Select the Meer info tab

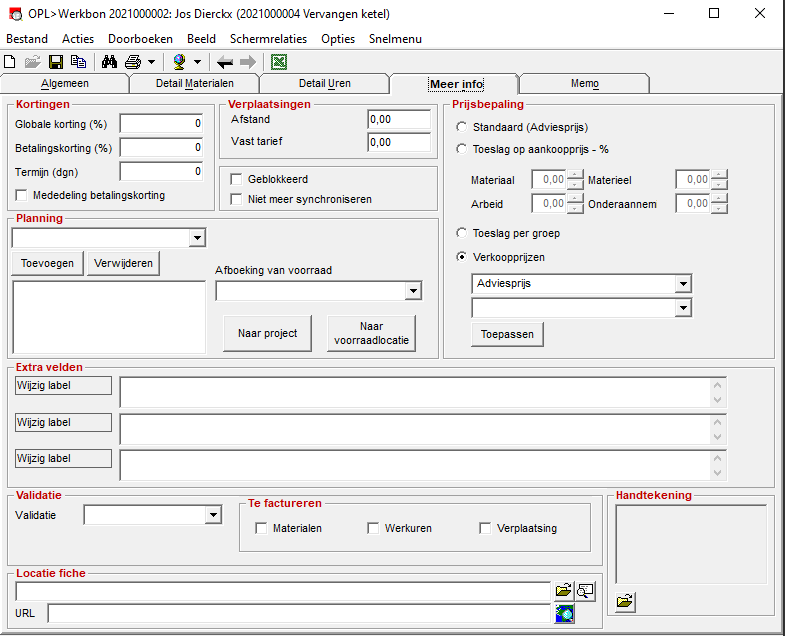tap(456, 84)
